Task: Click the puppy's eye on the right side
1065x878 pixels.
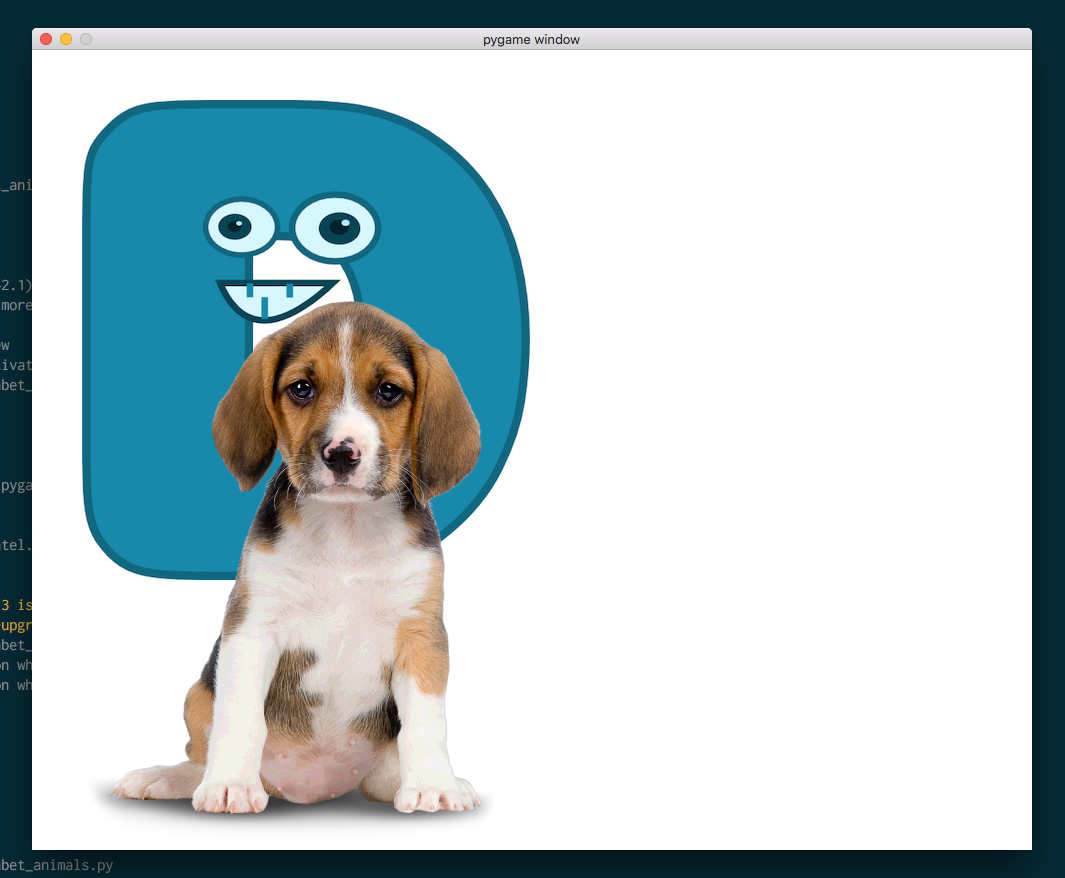Action: 389,392
